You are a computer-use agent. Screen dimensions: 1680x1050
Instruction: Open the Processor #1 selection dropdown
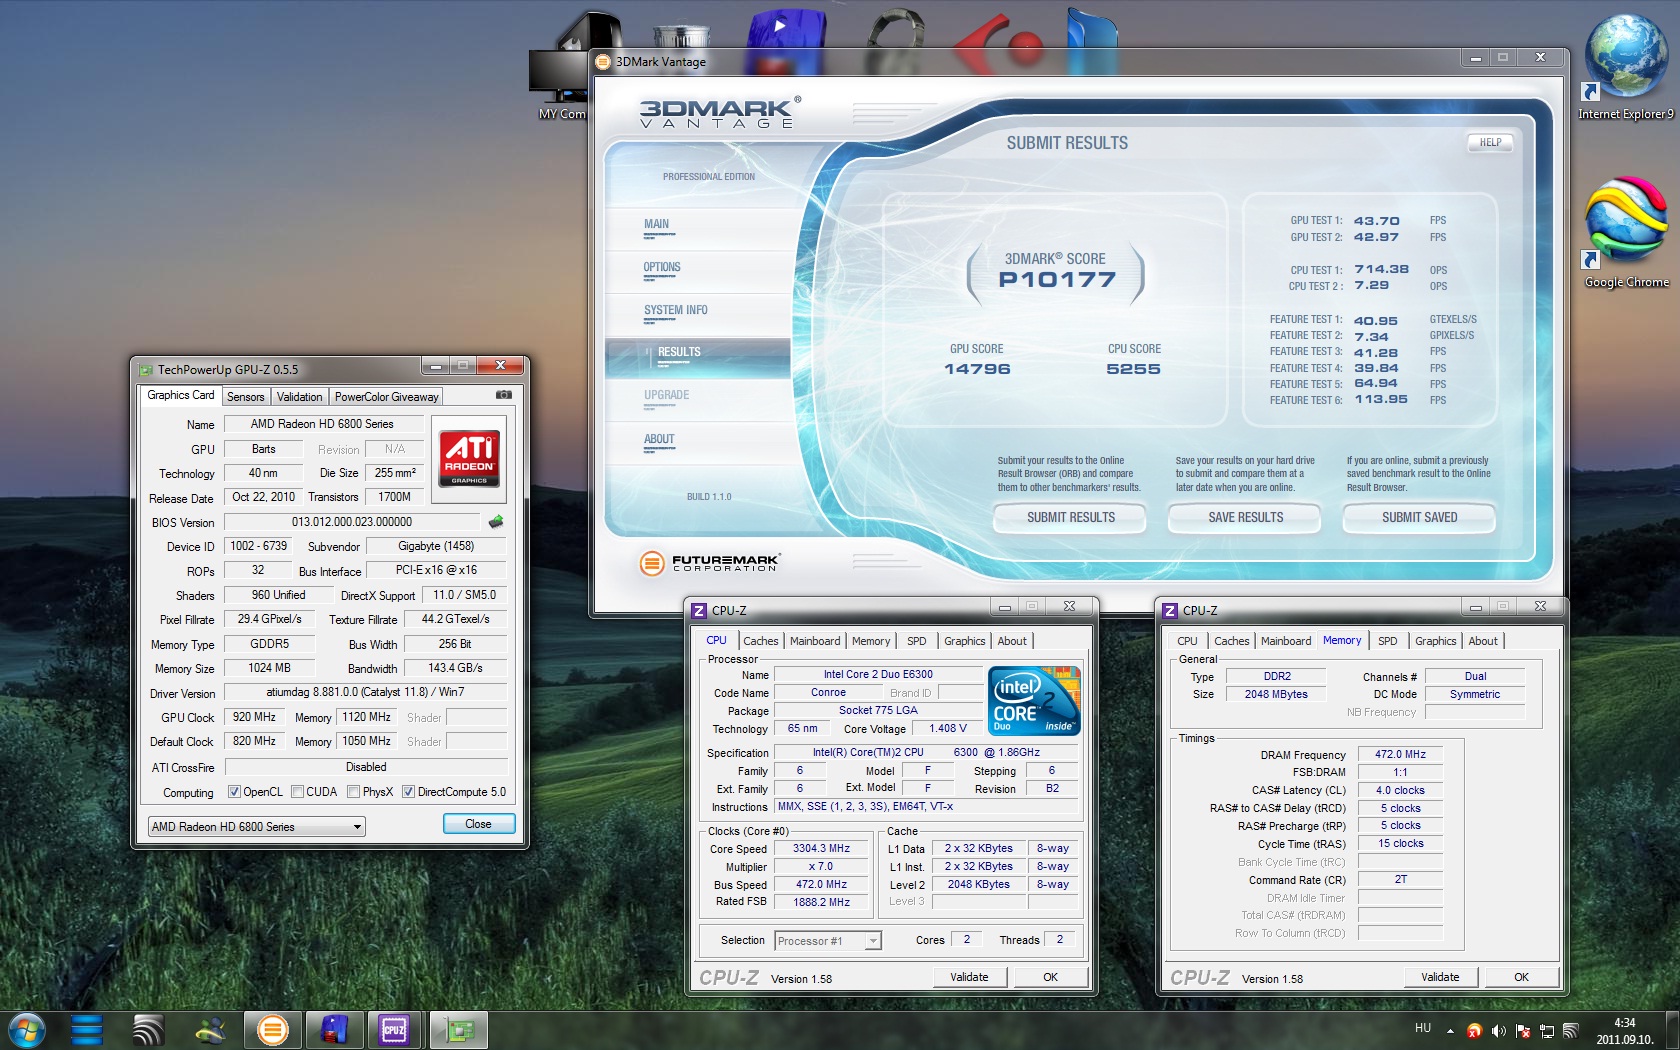click(829, 941)
